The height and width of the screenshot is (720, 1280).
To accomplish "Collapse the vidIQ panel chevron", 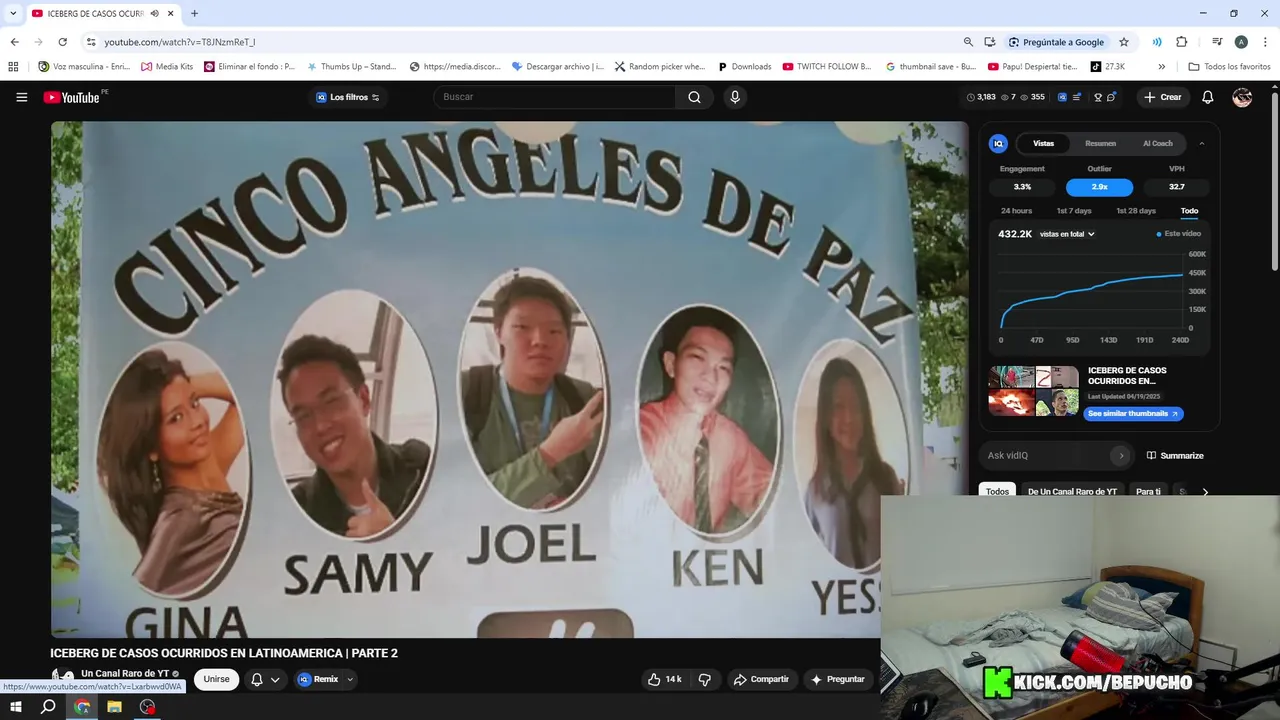I will 1202,143.
